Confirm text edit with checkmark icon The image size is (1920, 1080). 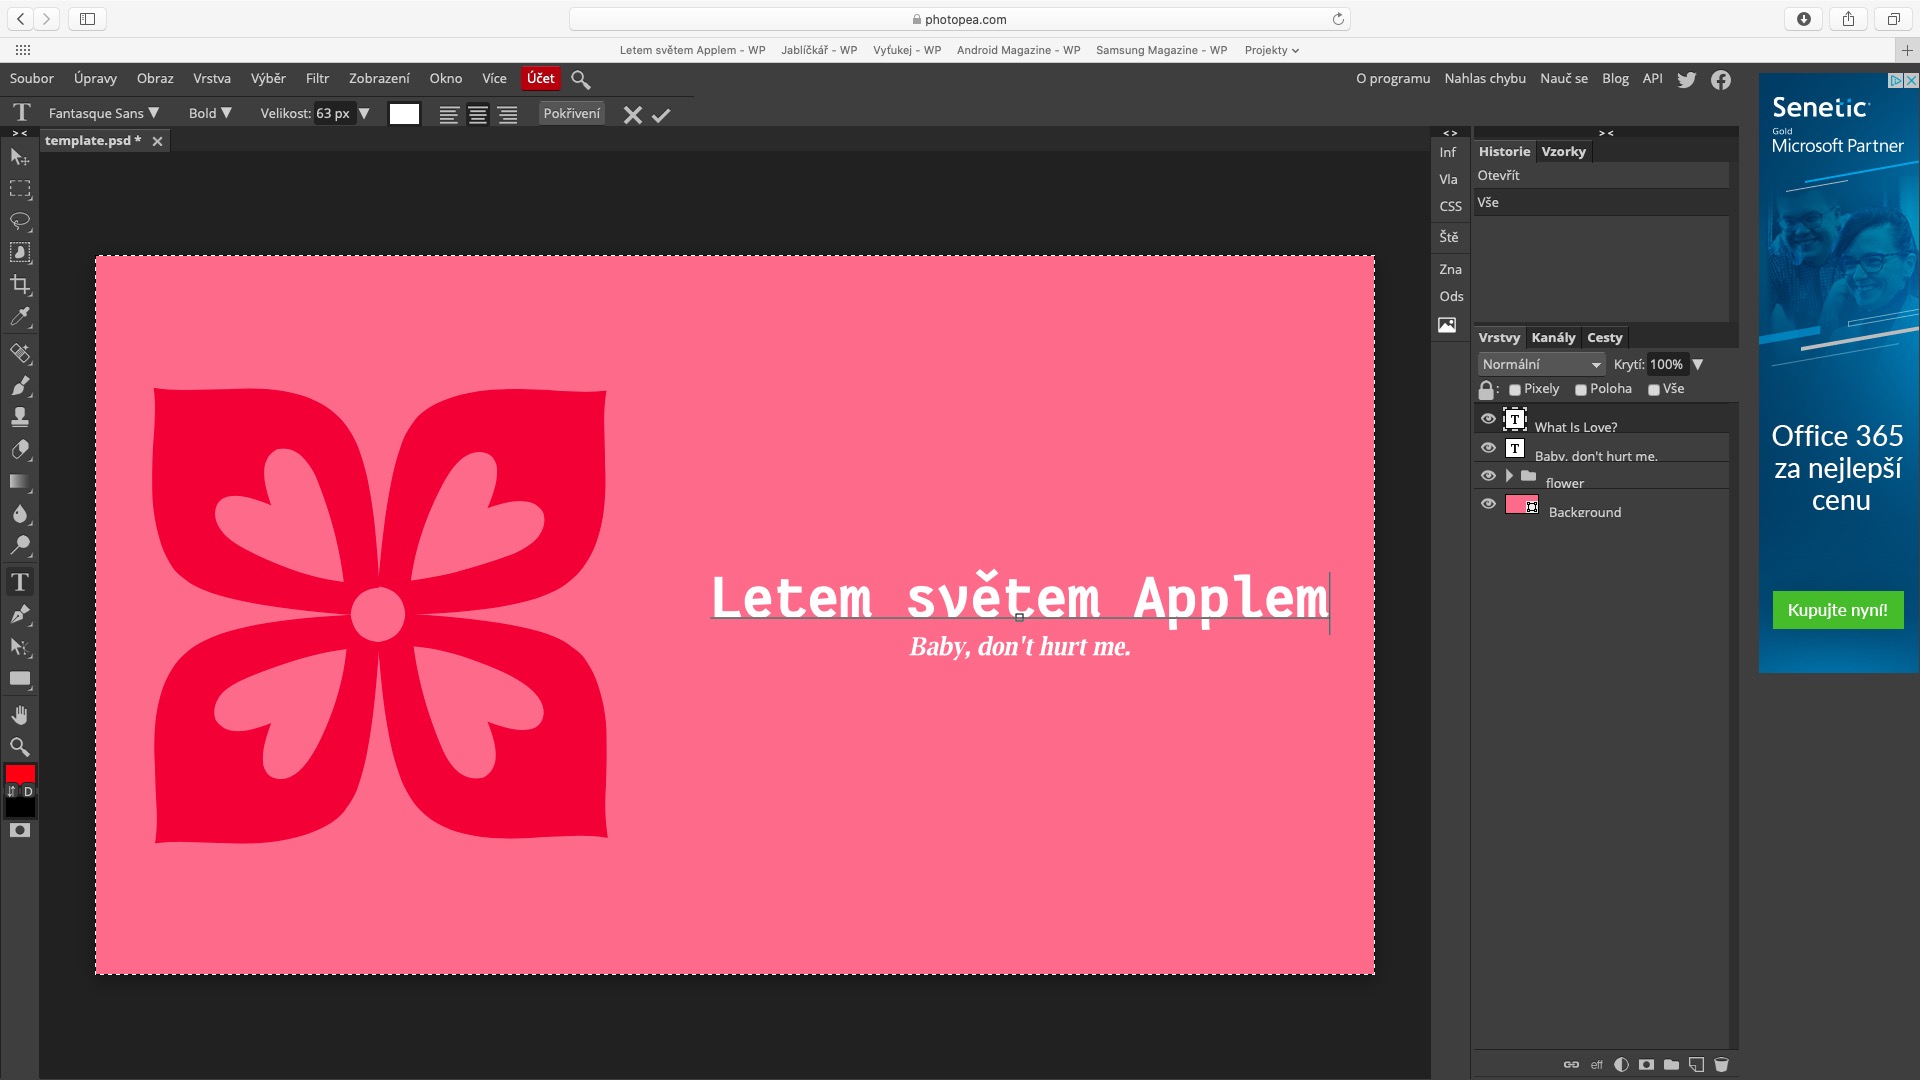click(x=661, y=115)
